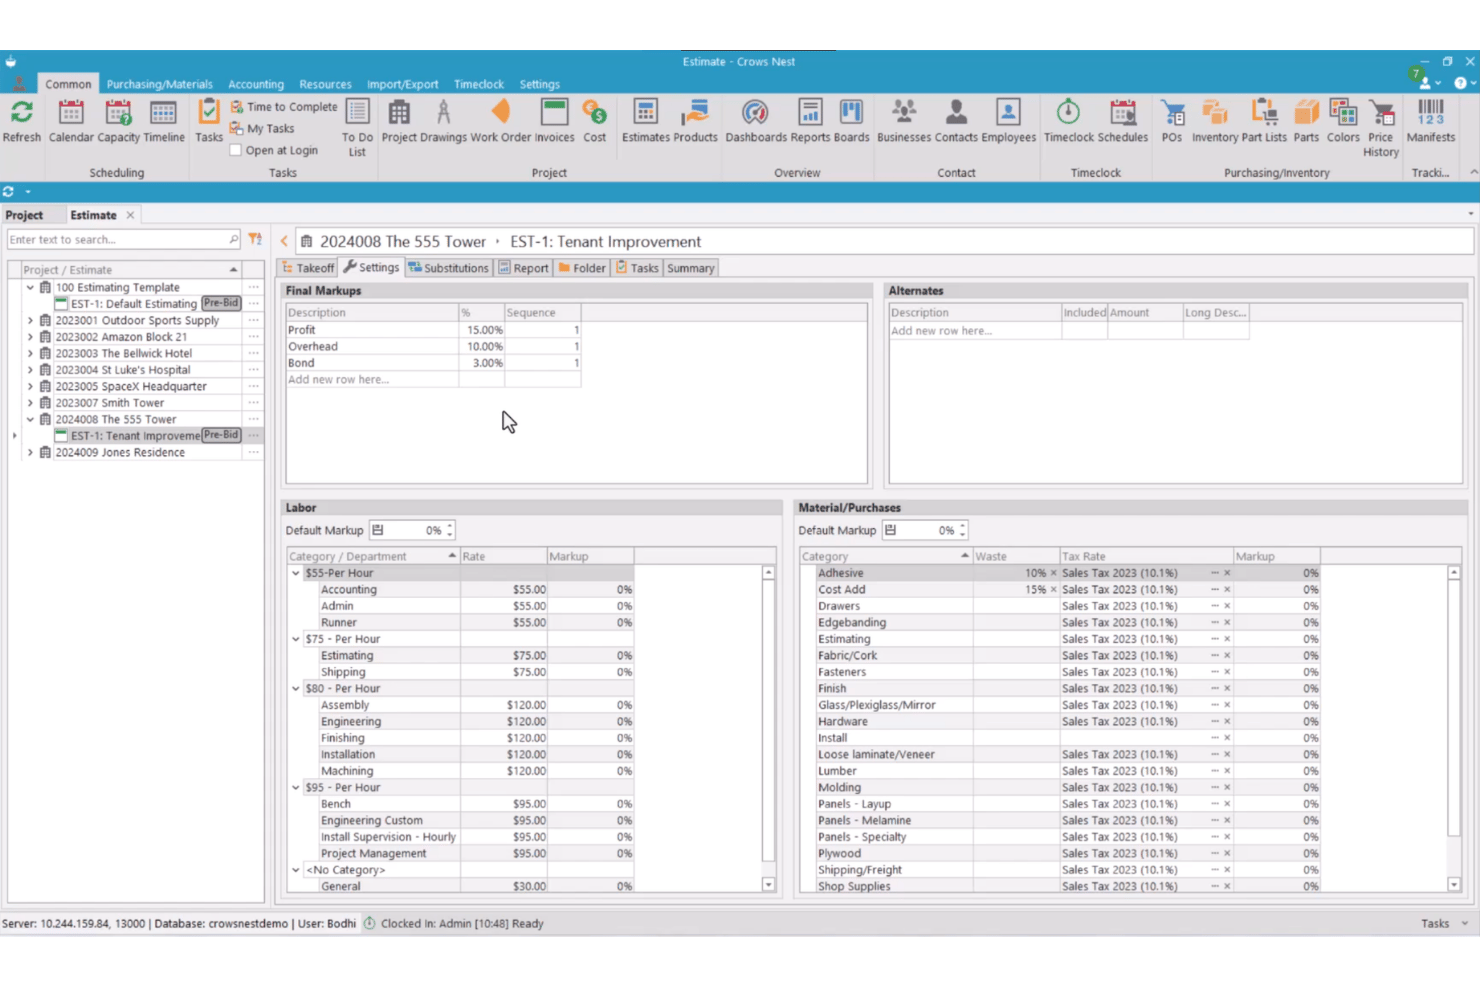Switch to the Purchasing/Materials ribbon tab

tap(160, 84)
